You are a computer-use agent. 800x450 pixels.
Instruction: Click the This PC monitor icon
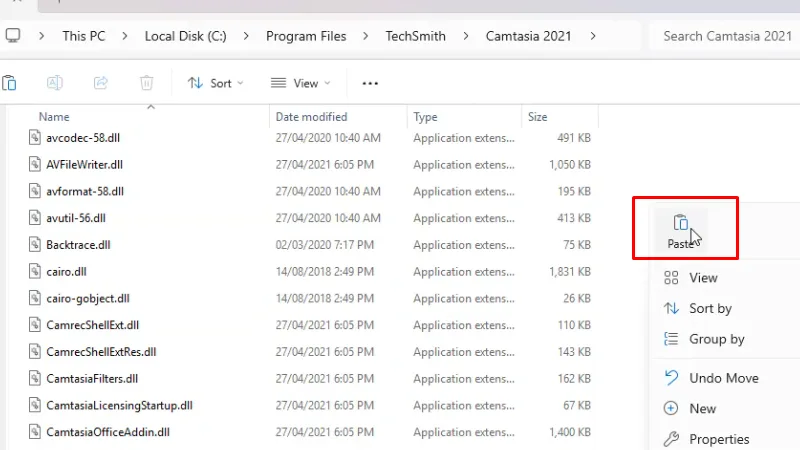[x=13, y=36]
